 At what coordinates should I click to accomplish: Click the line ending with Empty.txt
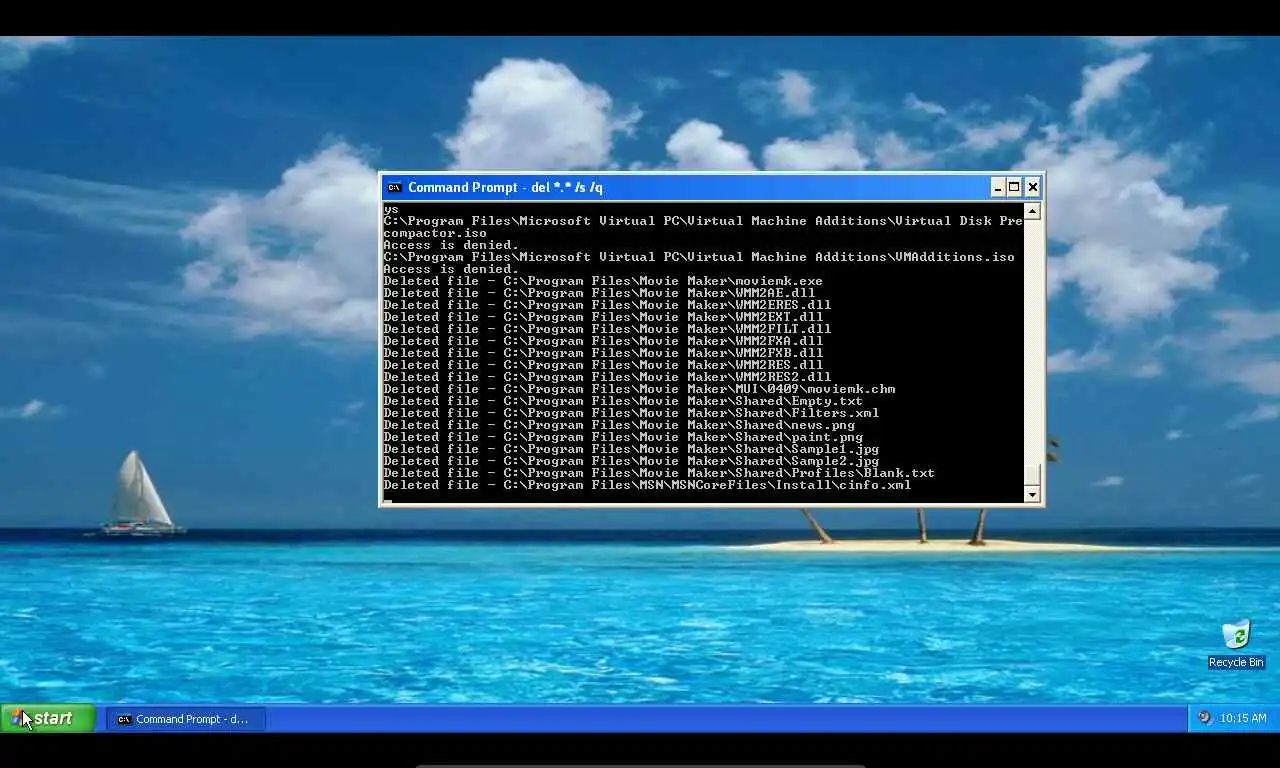[x=623, y=401]
